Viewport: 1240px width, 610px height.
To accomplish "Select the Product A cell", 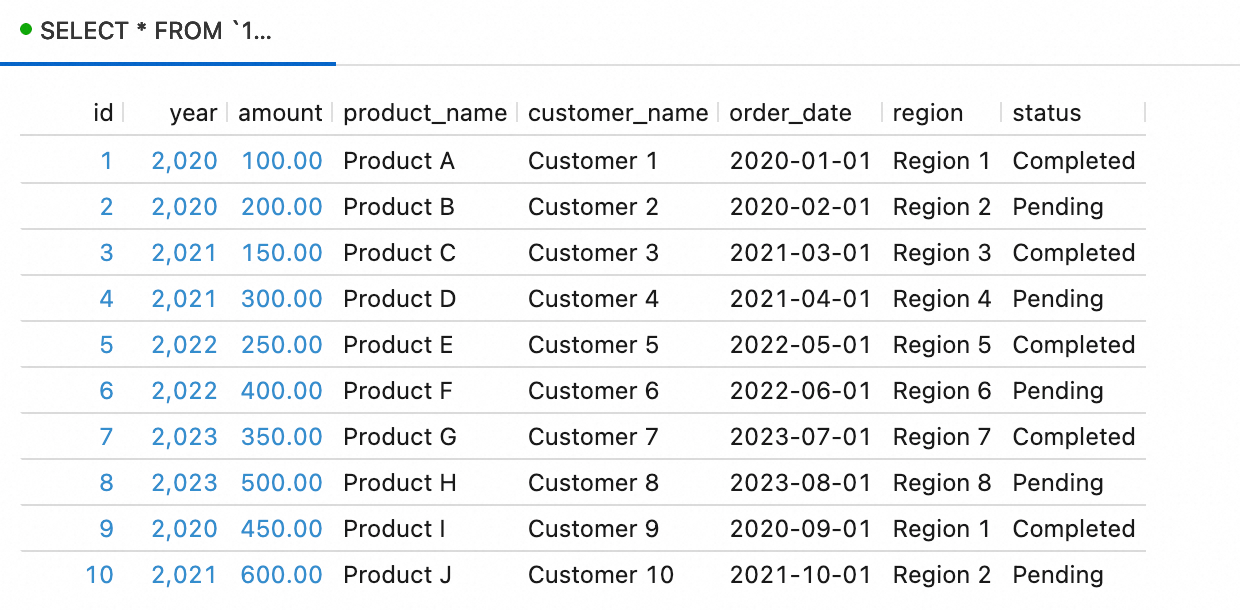I will pos(399,161).
